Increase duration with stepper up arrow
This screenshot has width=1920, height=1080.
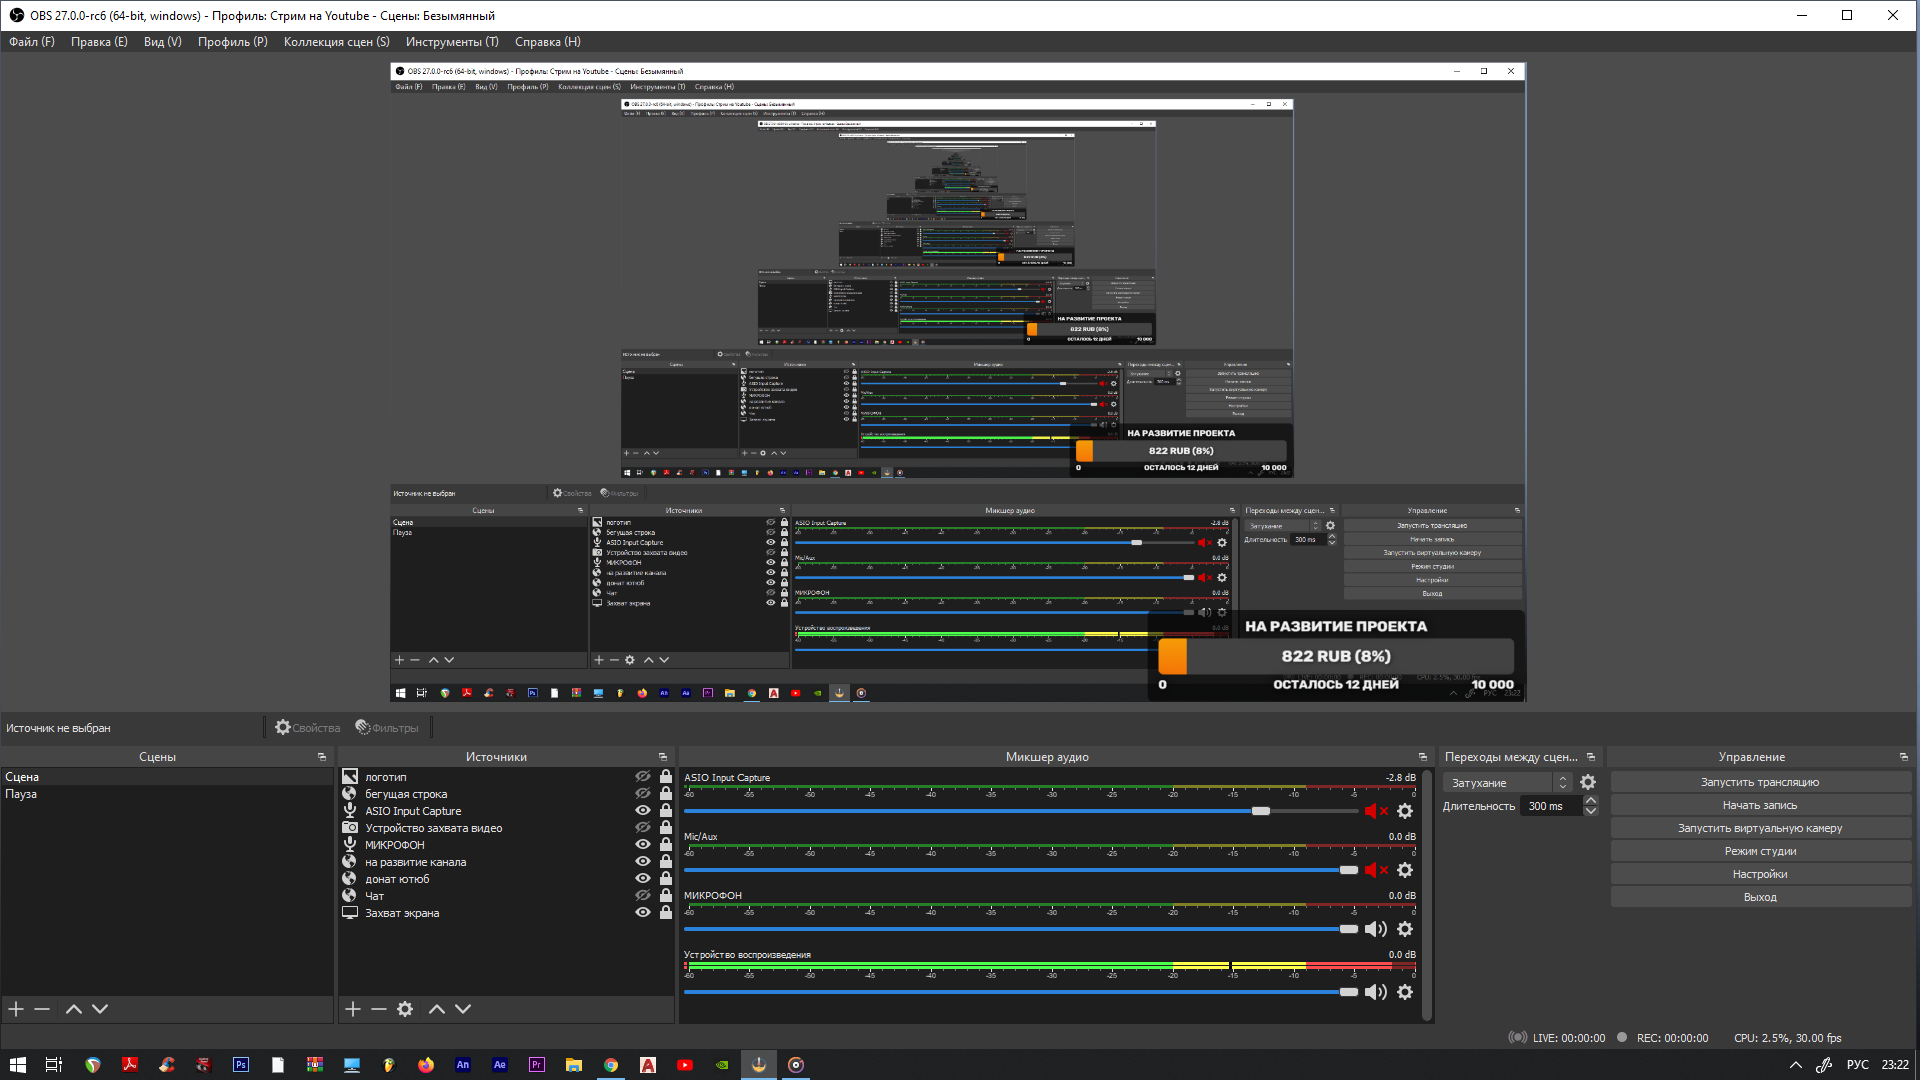coord(1591,800)
